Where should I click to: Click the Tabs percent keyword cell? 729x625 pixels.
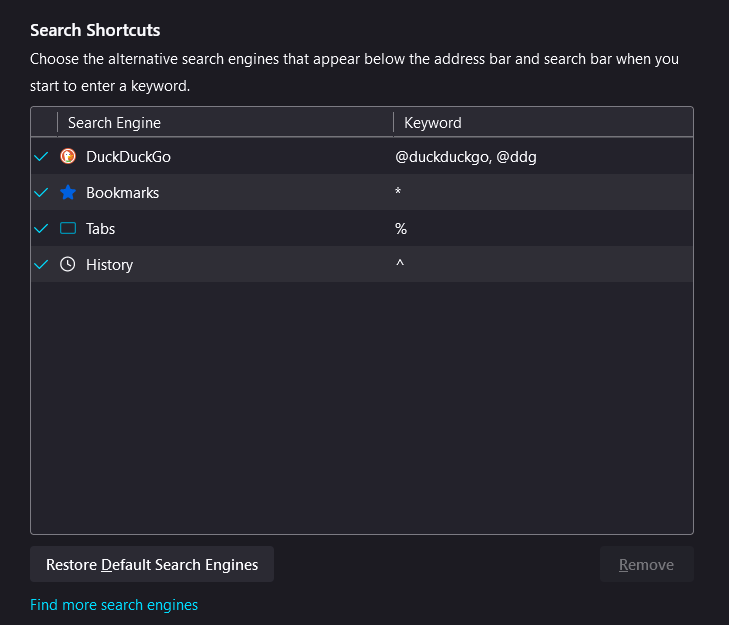[401, 228]
